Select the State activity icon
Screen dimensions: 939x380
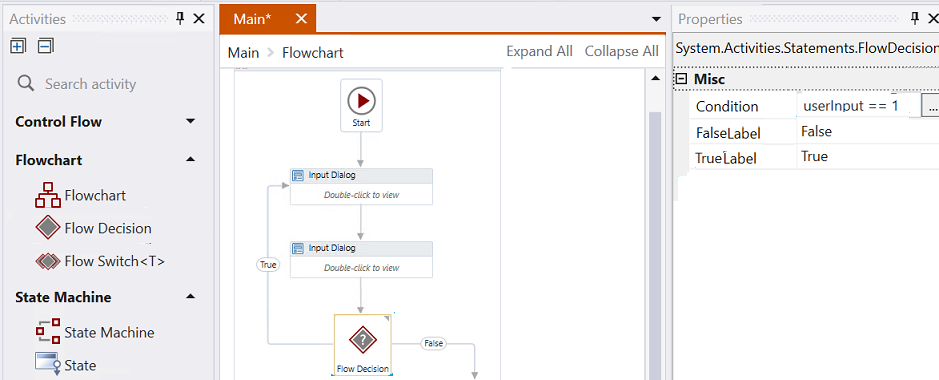click(x=48, y=364)
